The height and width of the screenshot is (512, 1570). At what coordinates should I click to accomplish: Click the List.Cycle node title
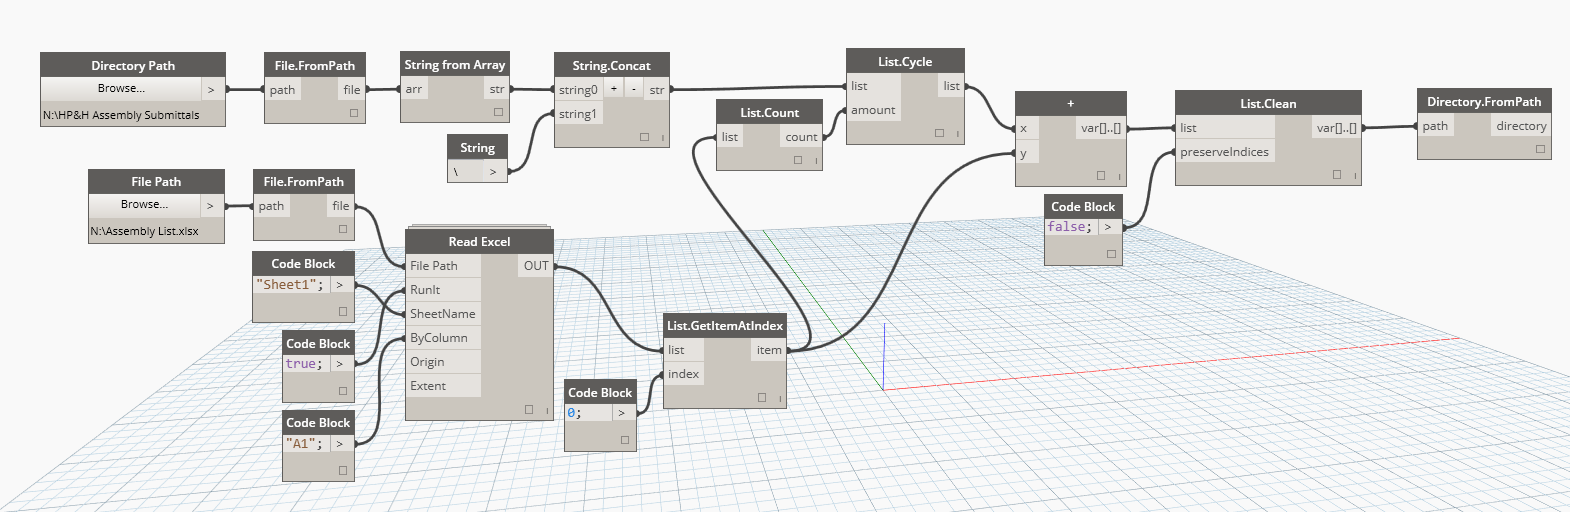coord(905,62)
